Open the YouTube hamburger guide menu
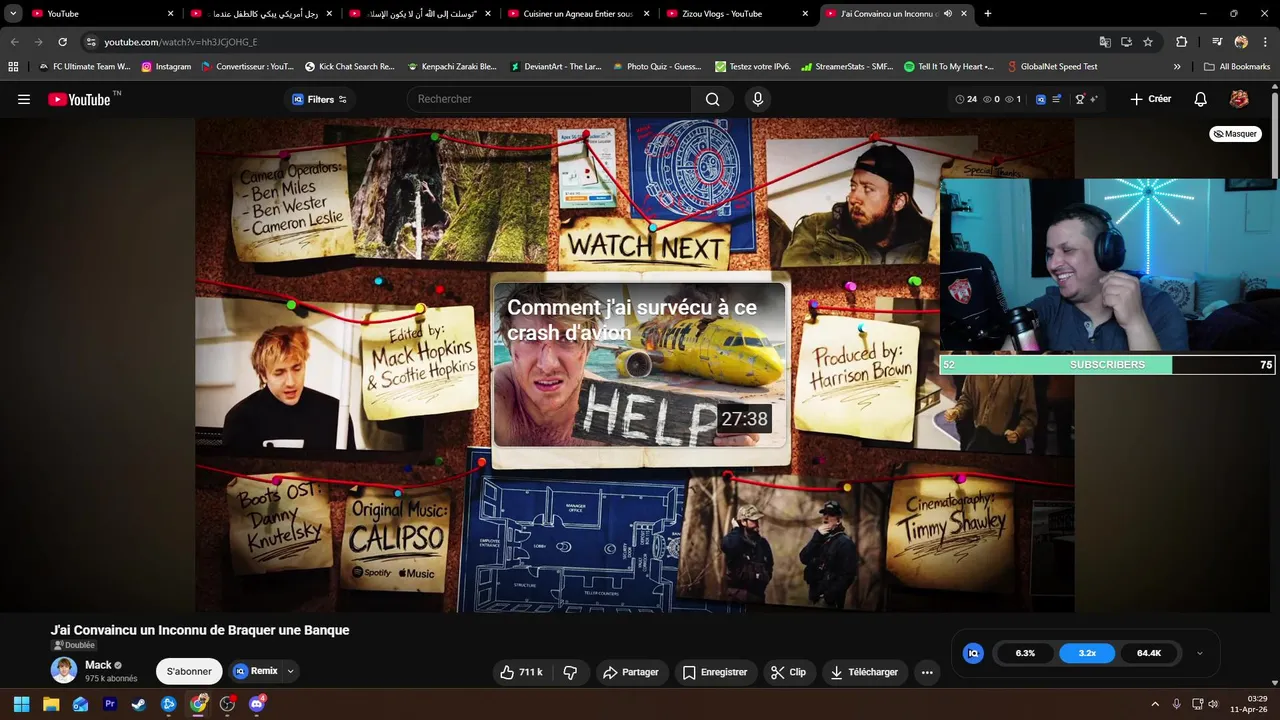The width and height of the screenshot is (1280, 720). coord(24,99)
